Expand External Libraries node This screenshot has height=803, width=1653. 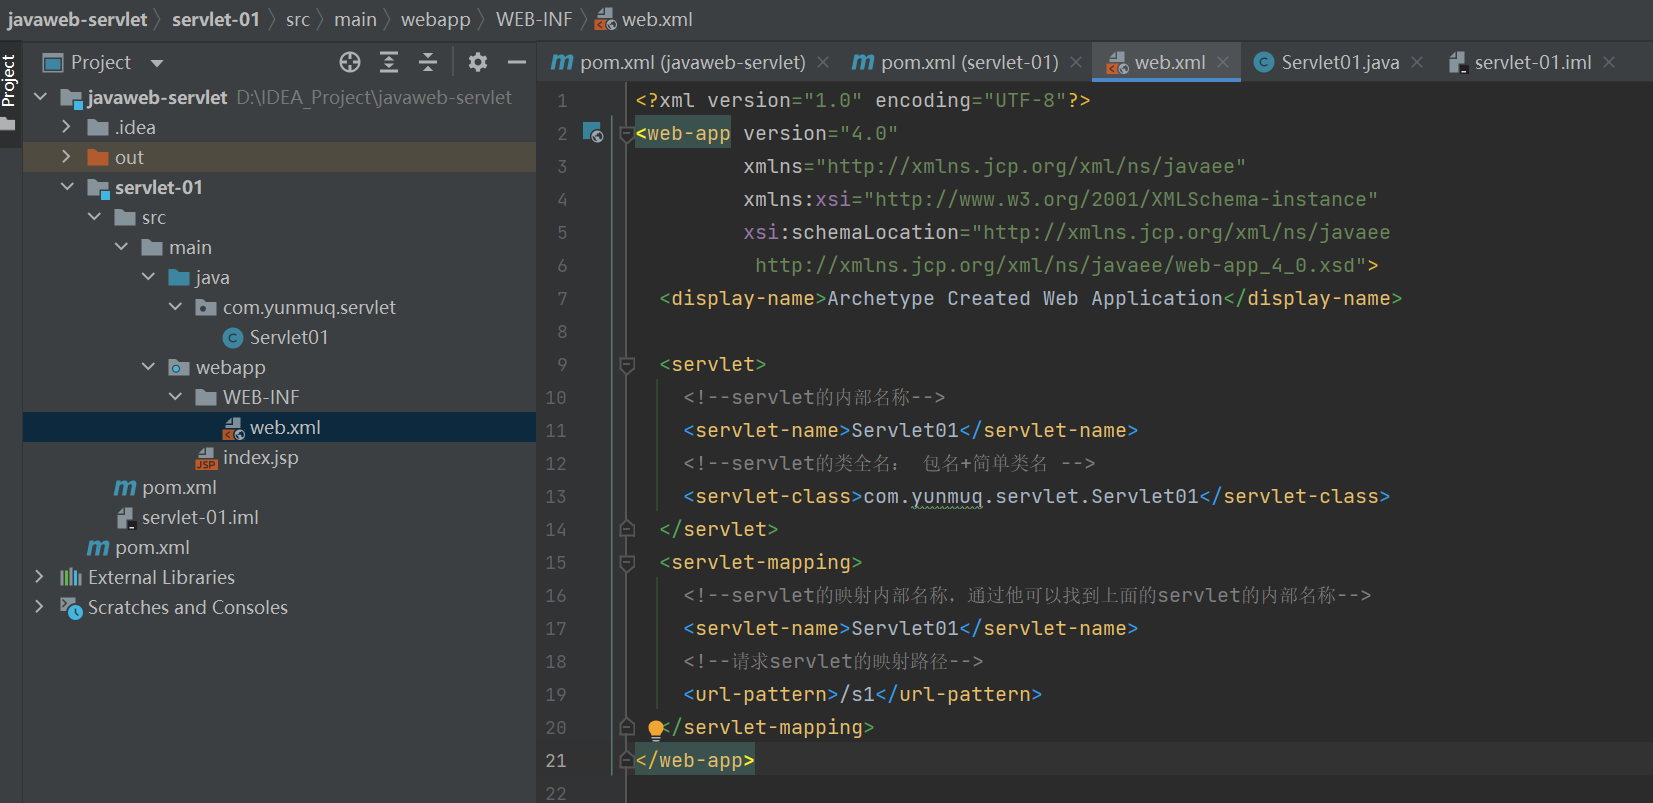(39, 577)
